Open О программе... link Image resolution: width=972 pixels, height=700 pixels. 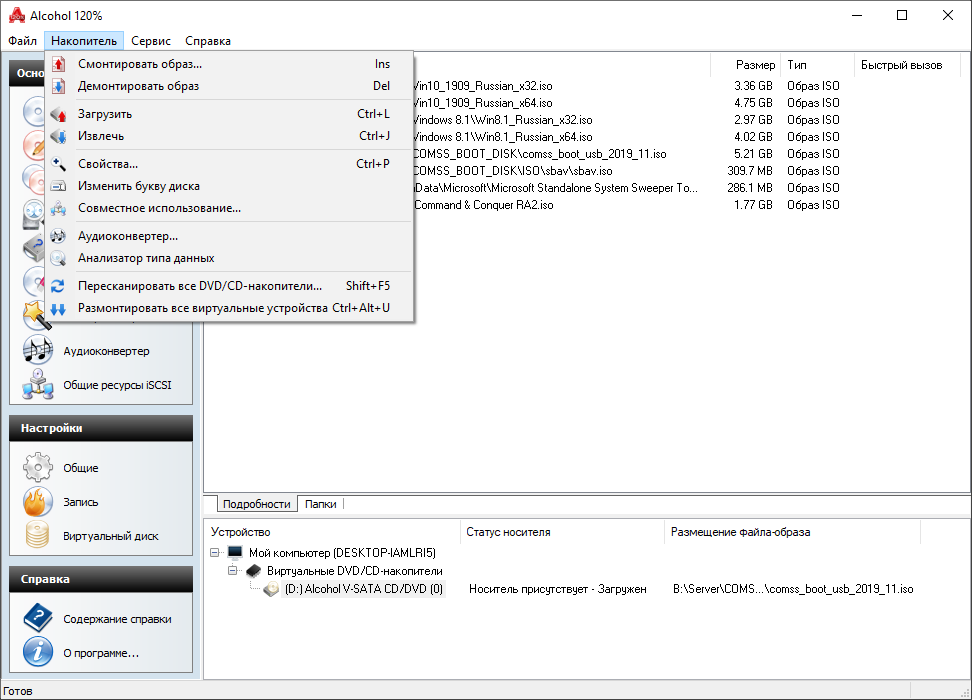[101, 653]
